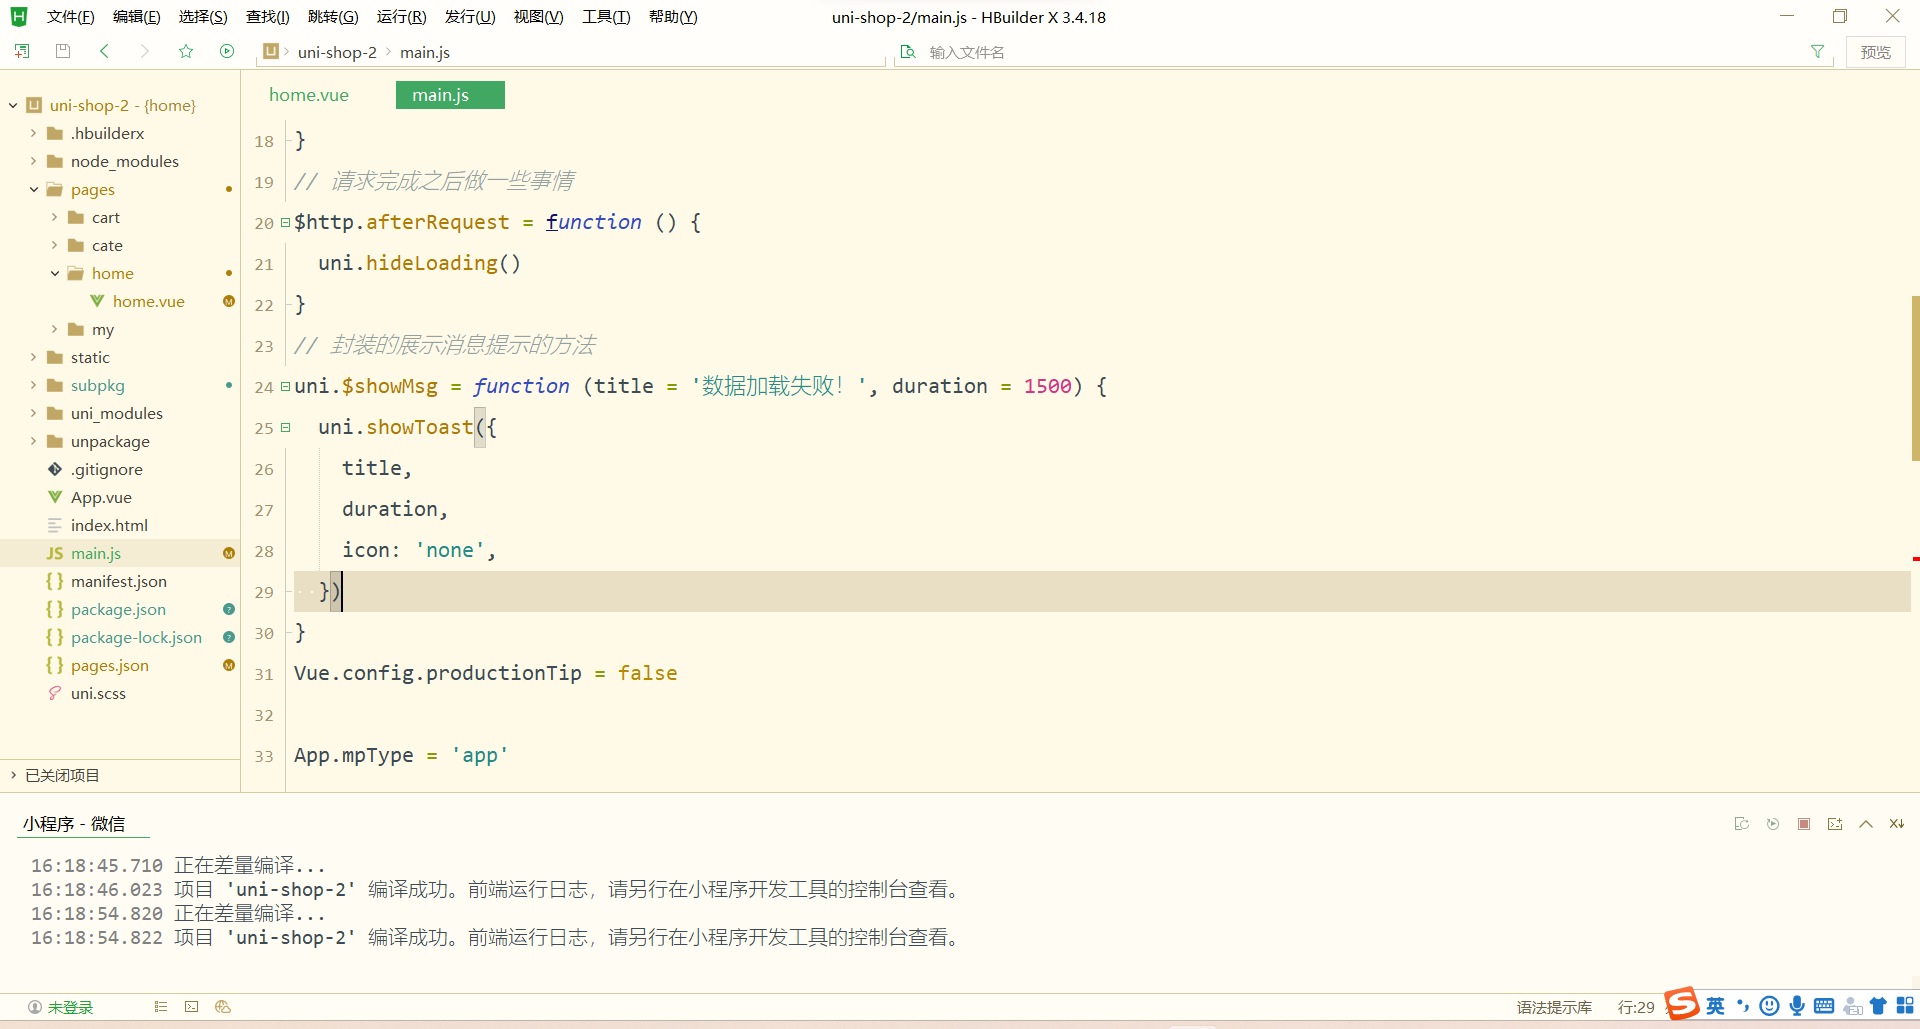
Task: Click the Save file icon
Action: [62, 51]
